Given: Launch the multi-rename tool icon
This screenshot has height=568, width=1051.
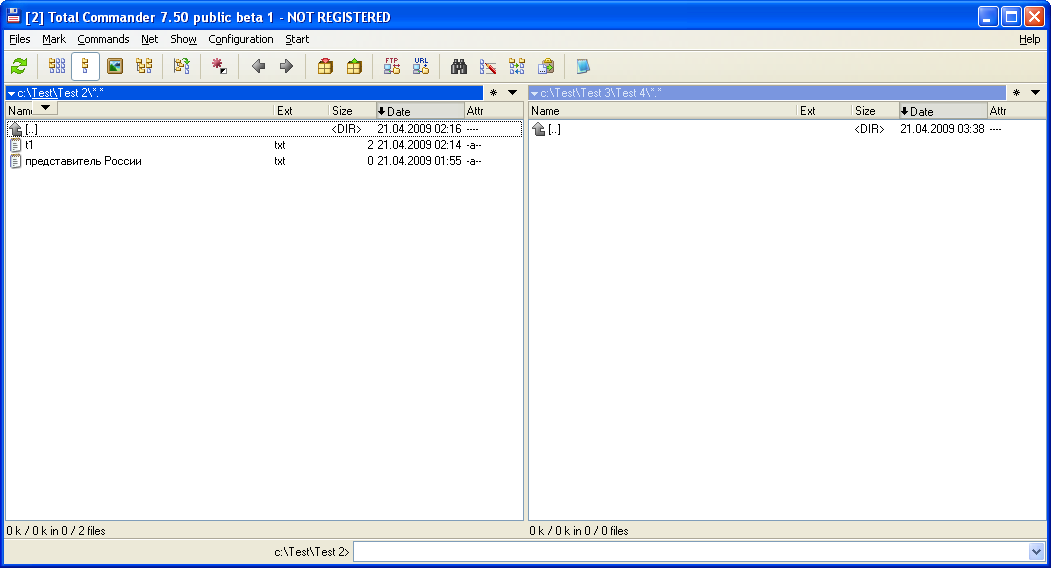Looking at the screenshot, I should 488,66.
